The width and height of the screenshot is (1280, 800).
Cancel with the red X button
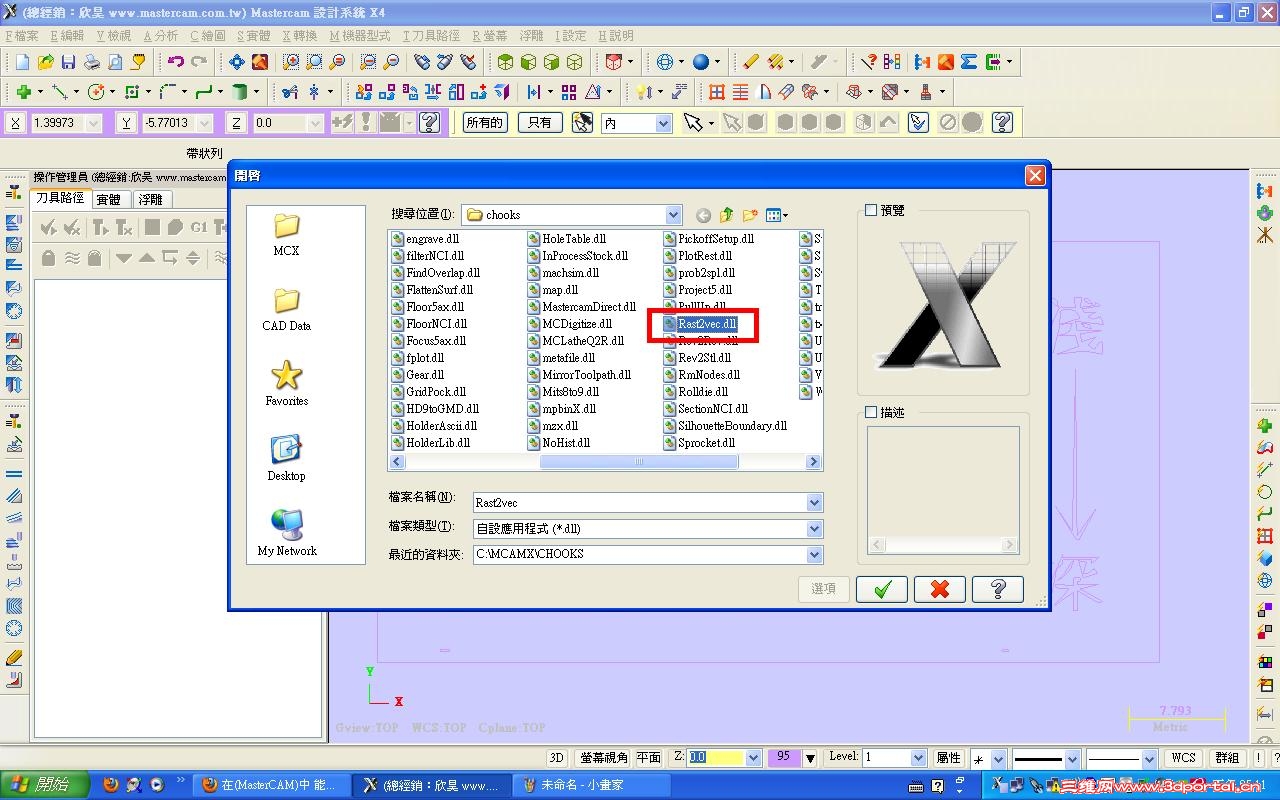click(939, 589)
